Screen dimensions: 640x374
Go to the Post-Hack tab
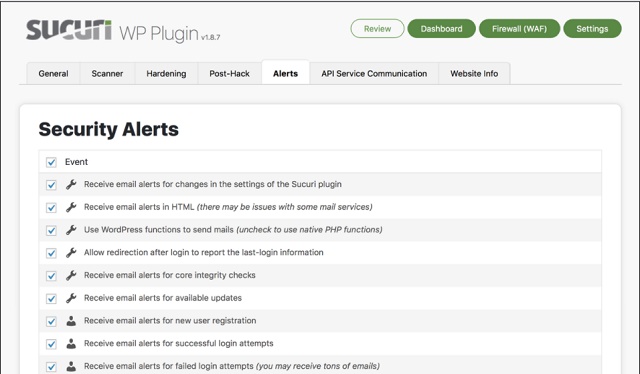229,73
